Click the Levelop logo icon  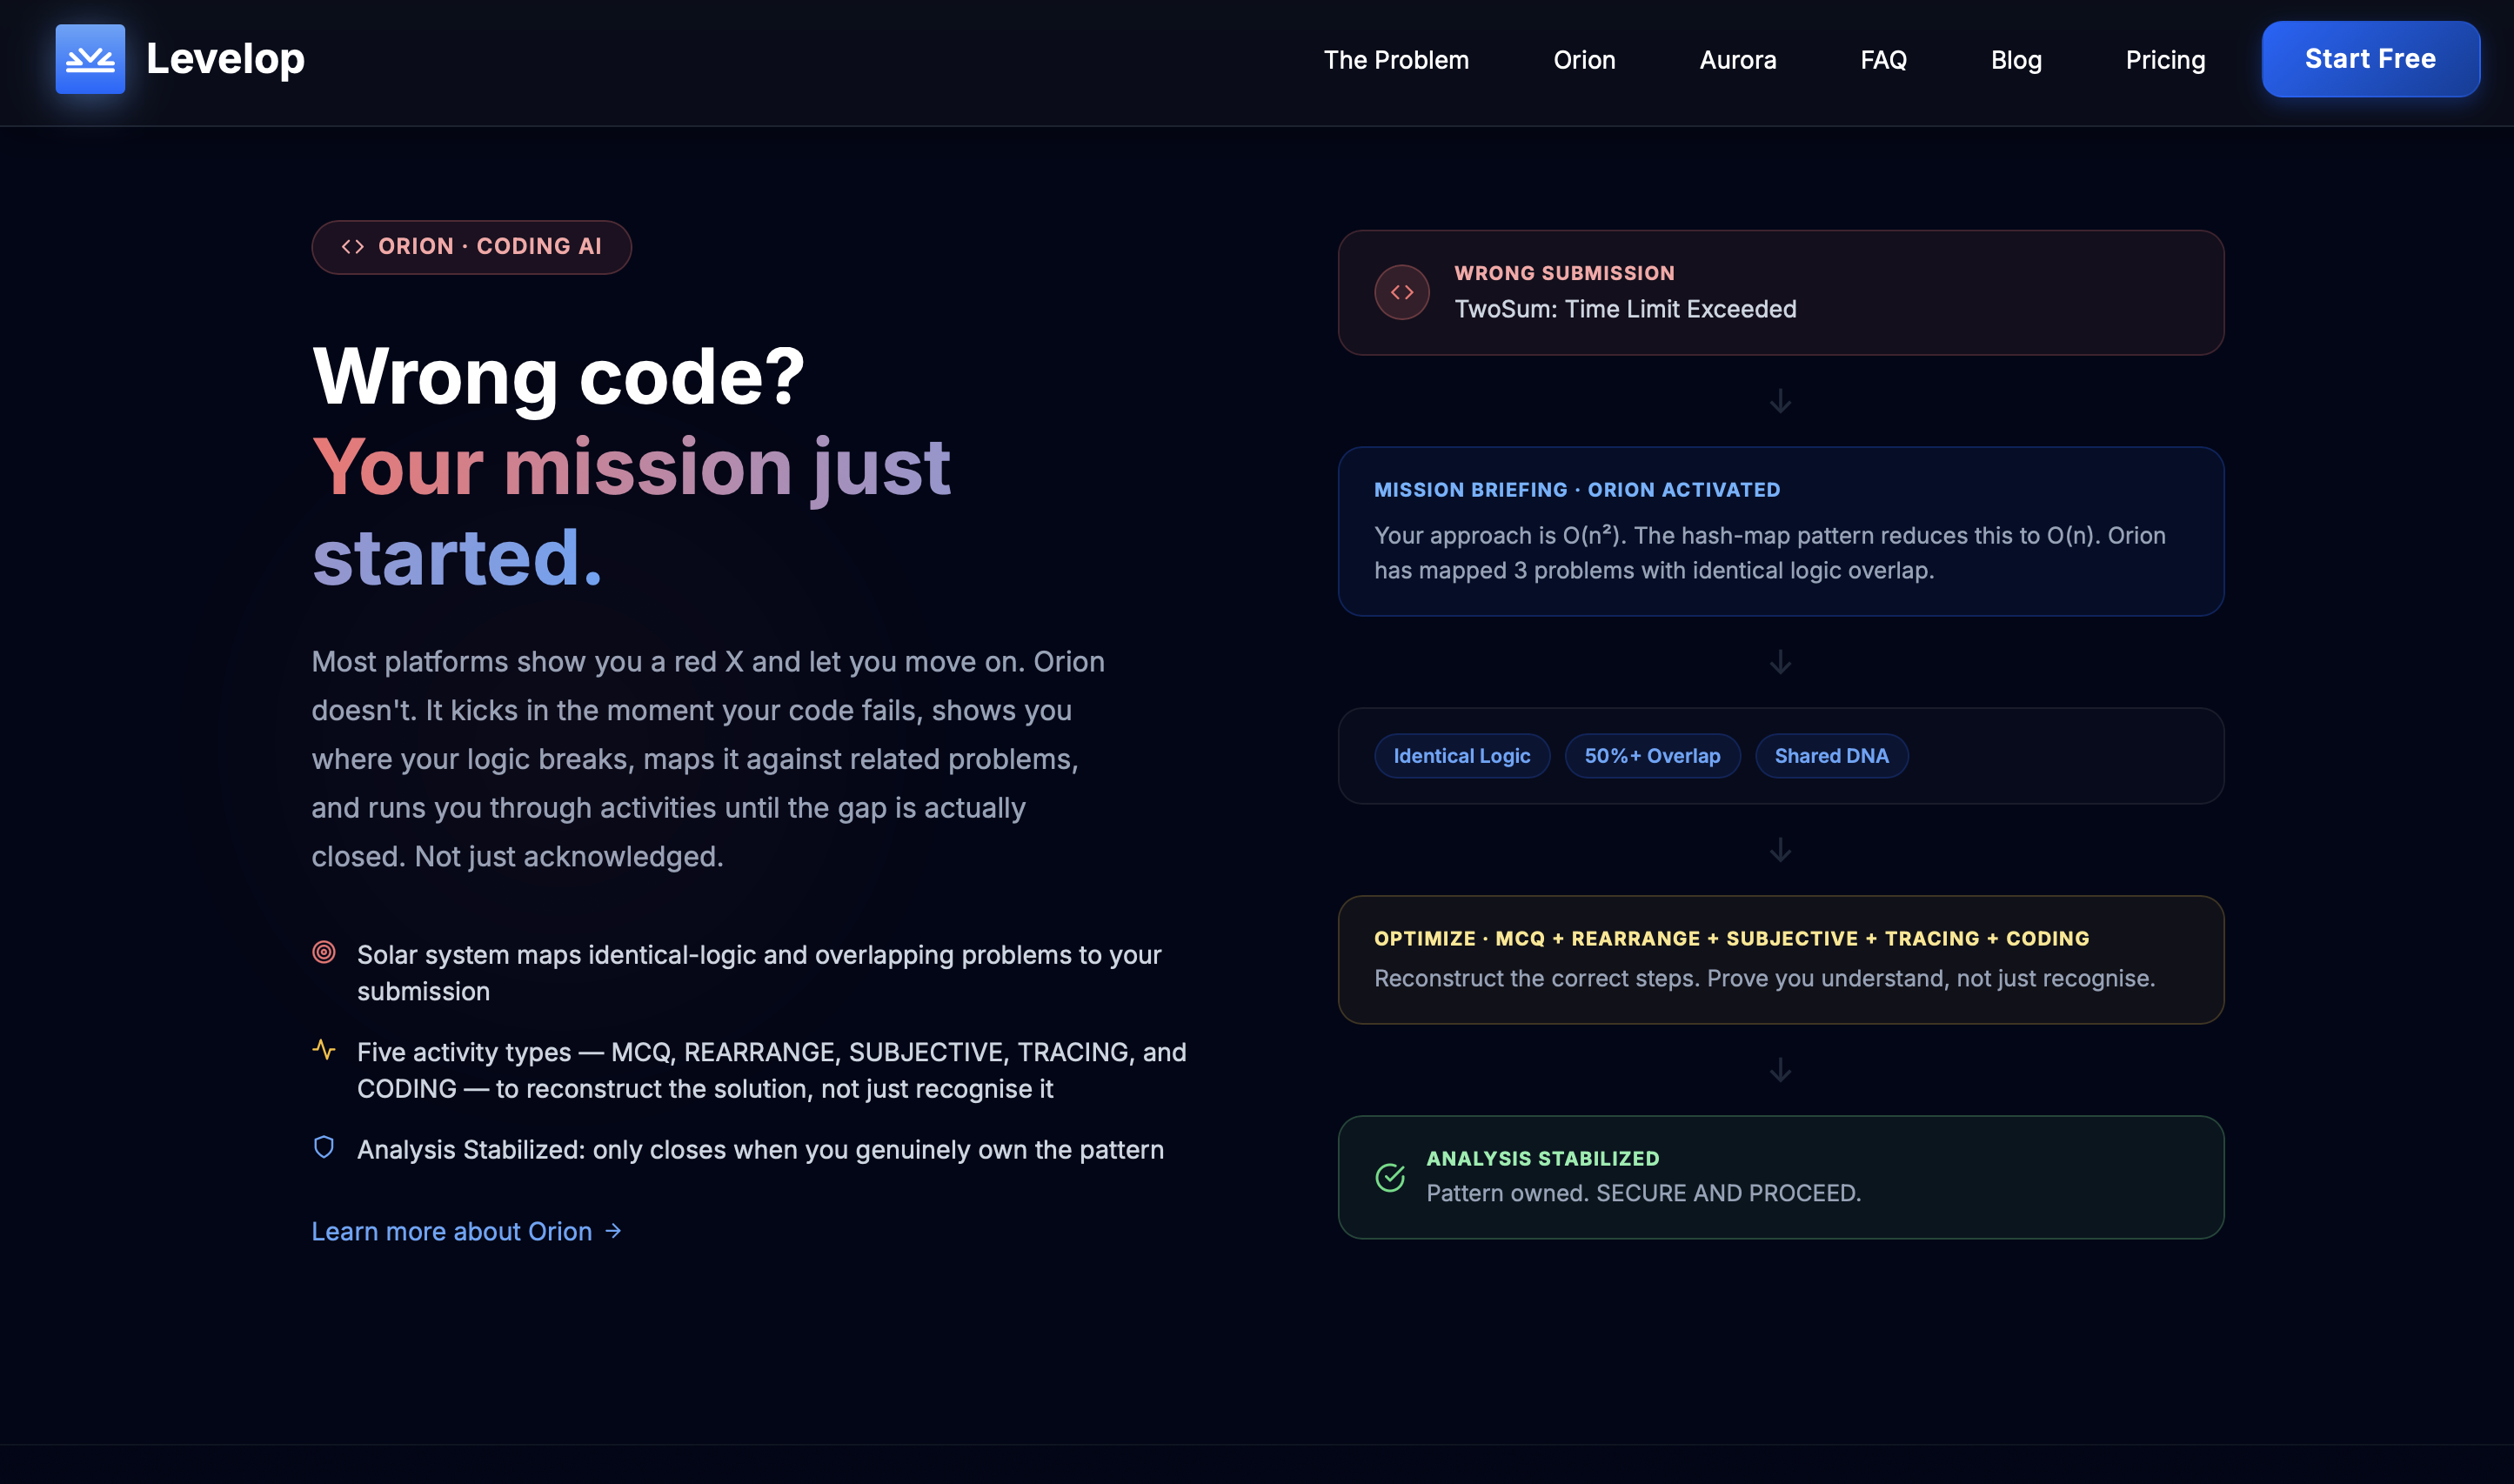tap(90, 59)
